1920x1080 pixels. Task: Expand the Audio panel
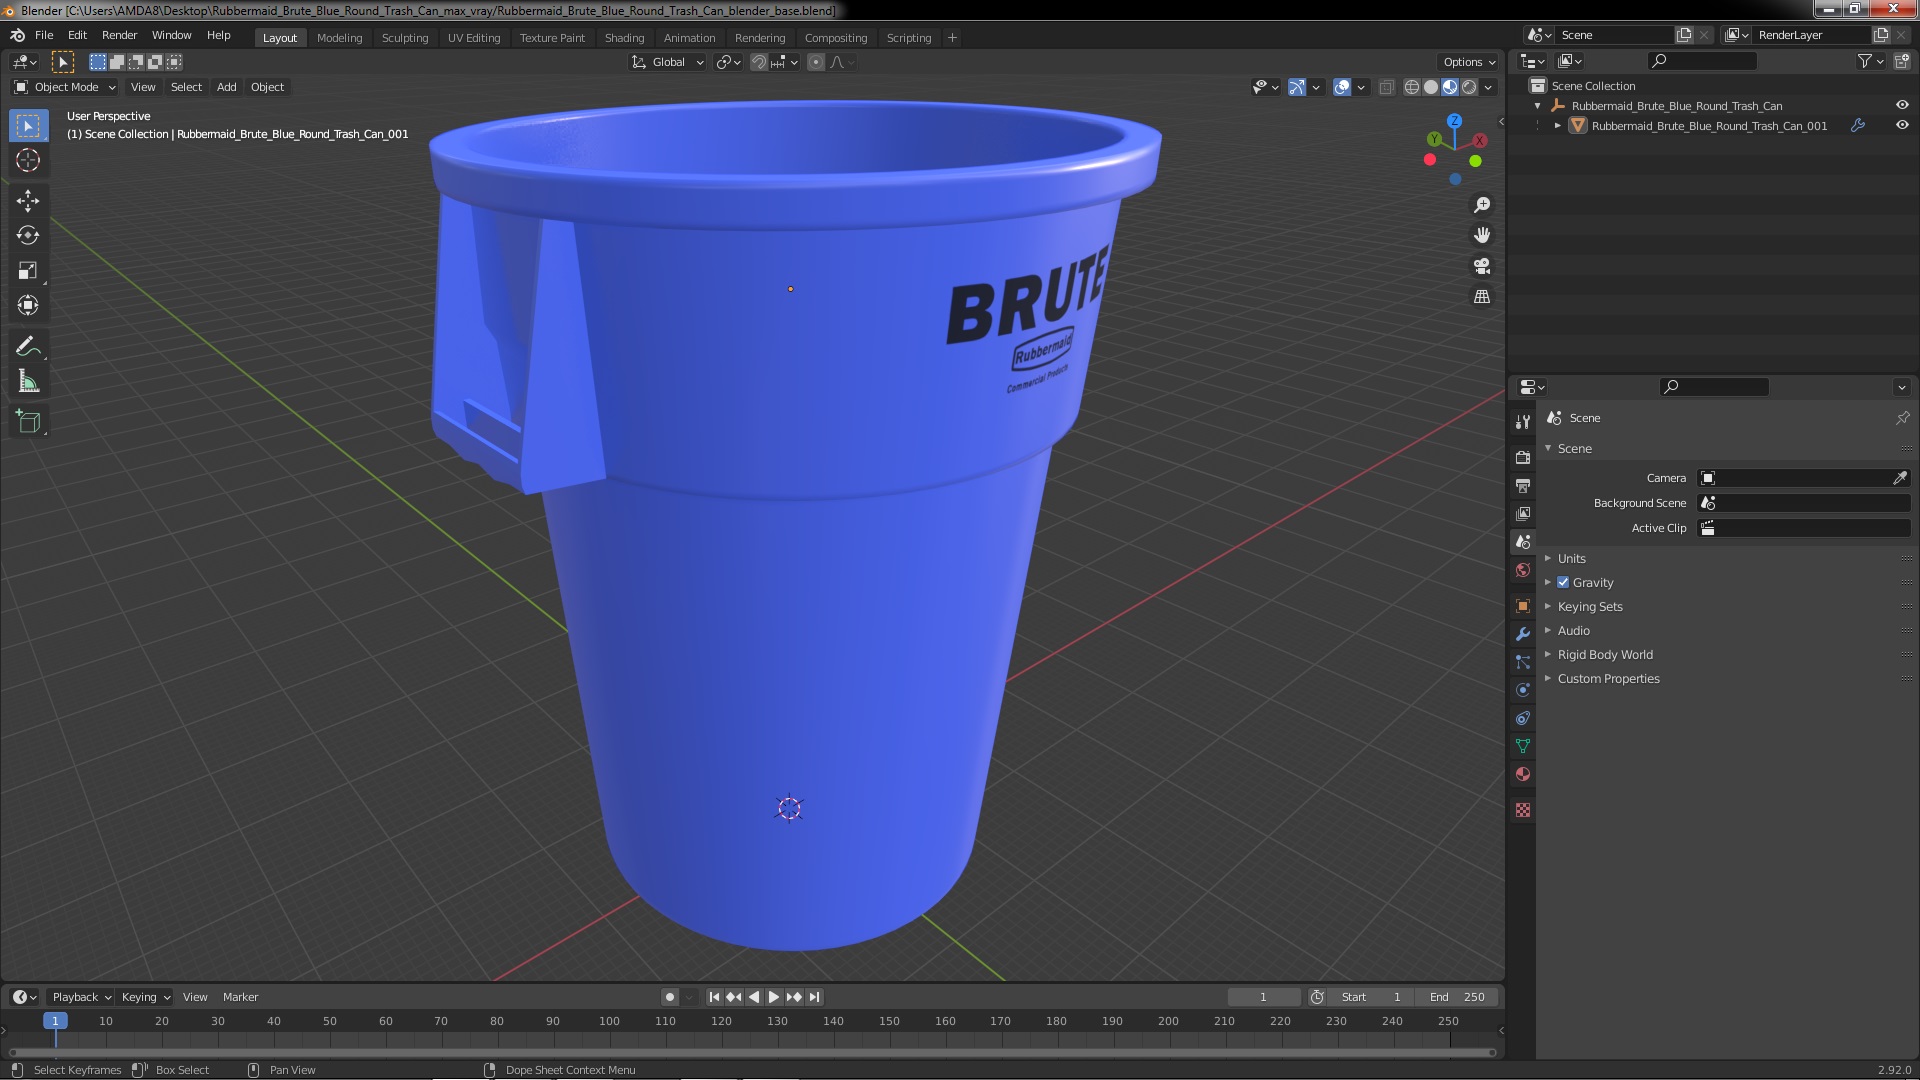click(1573, 630)
